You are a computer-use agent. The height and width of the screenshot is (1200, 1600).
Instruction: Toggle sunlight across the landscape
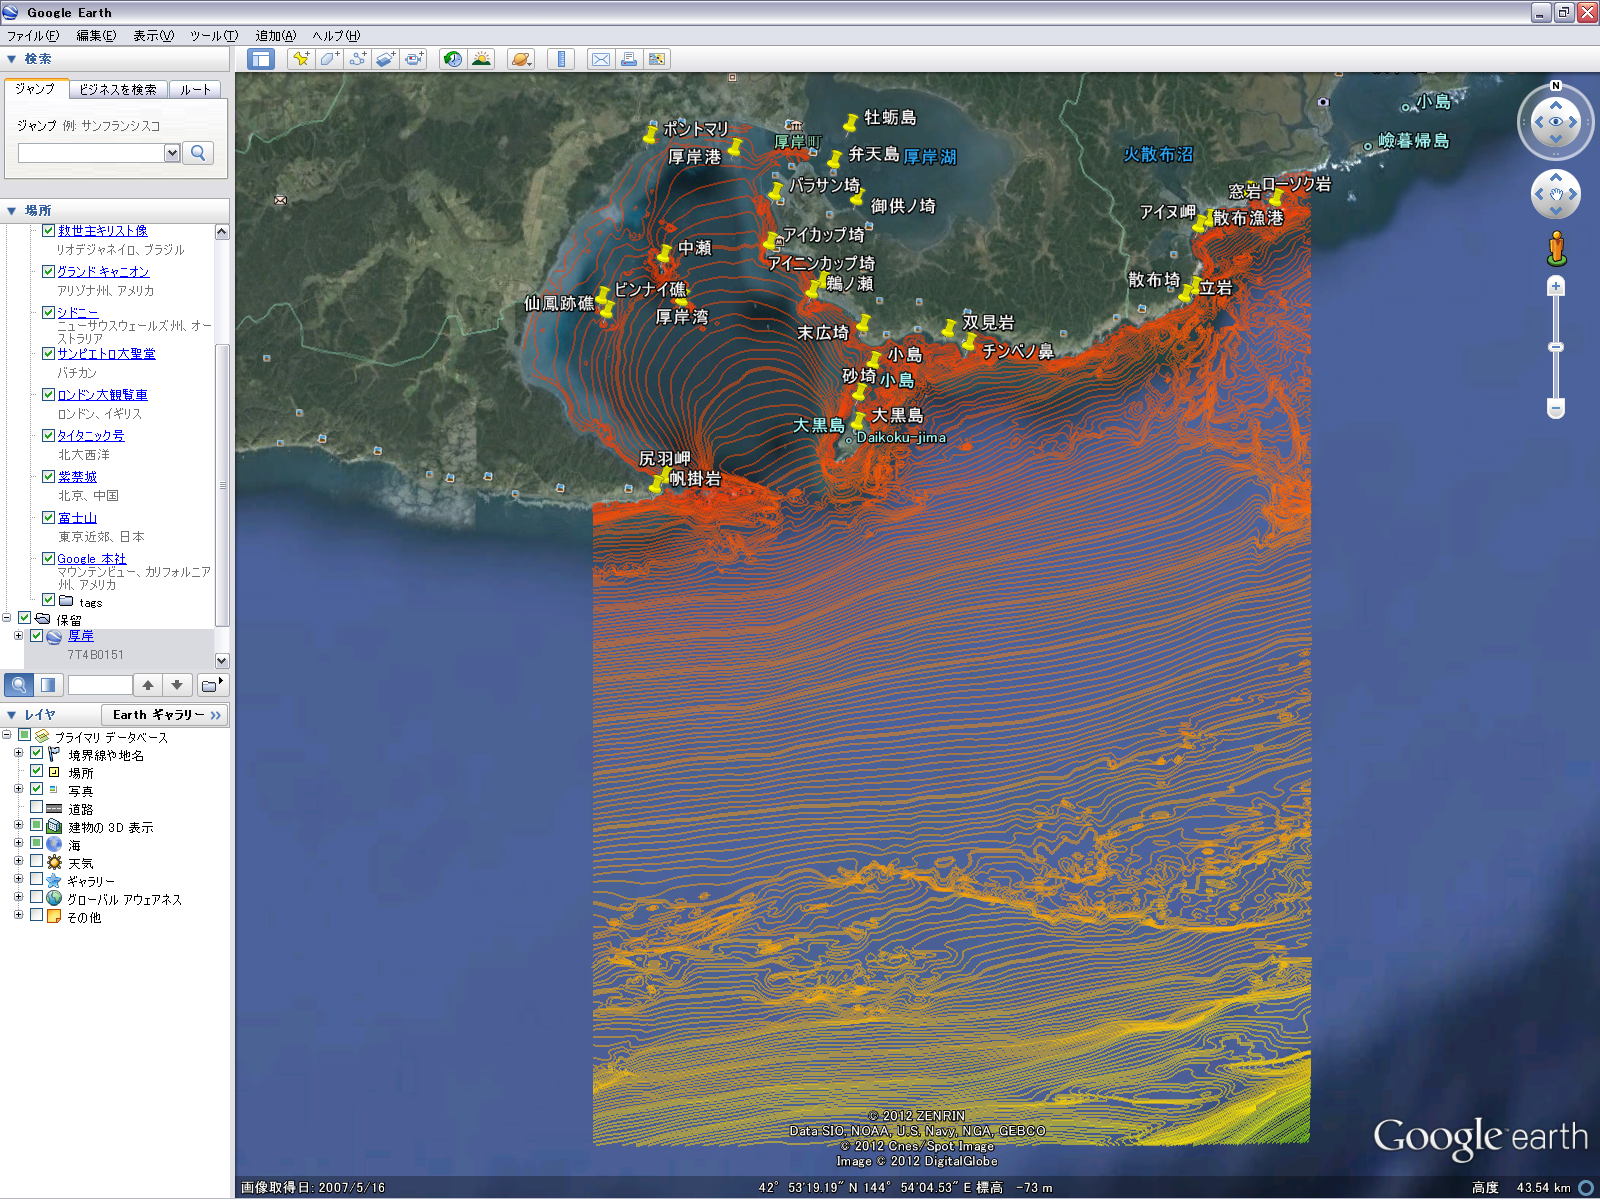point(481,59)
